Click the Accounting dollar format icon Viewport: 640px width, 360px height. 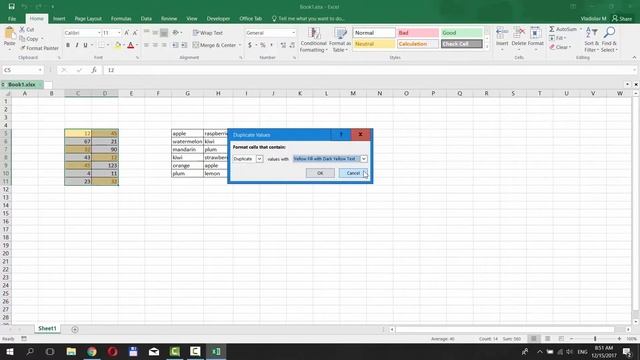[x=250, y=45]
